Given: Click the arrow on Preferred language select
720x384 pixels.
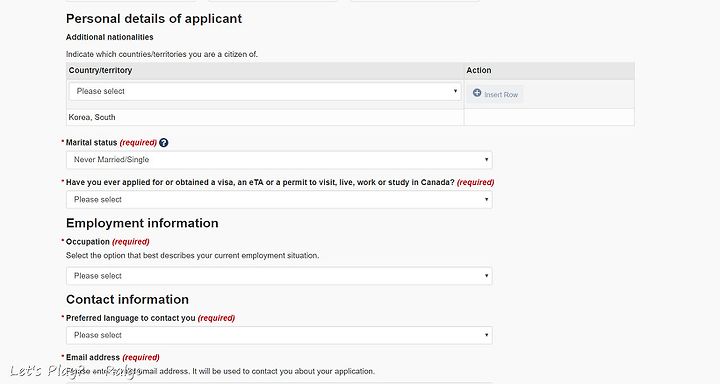Looking at the screenshot, I should coord(486,335).
